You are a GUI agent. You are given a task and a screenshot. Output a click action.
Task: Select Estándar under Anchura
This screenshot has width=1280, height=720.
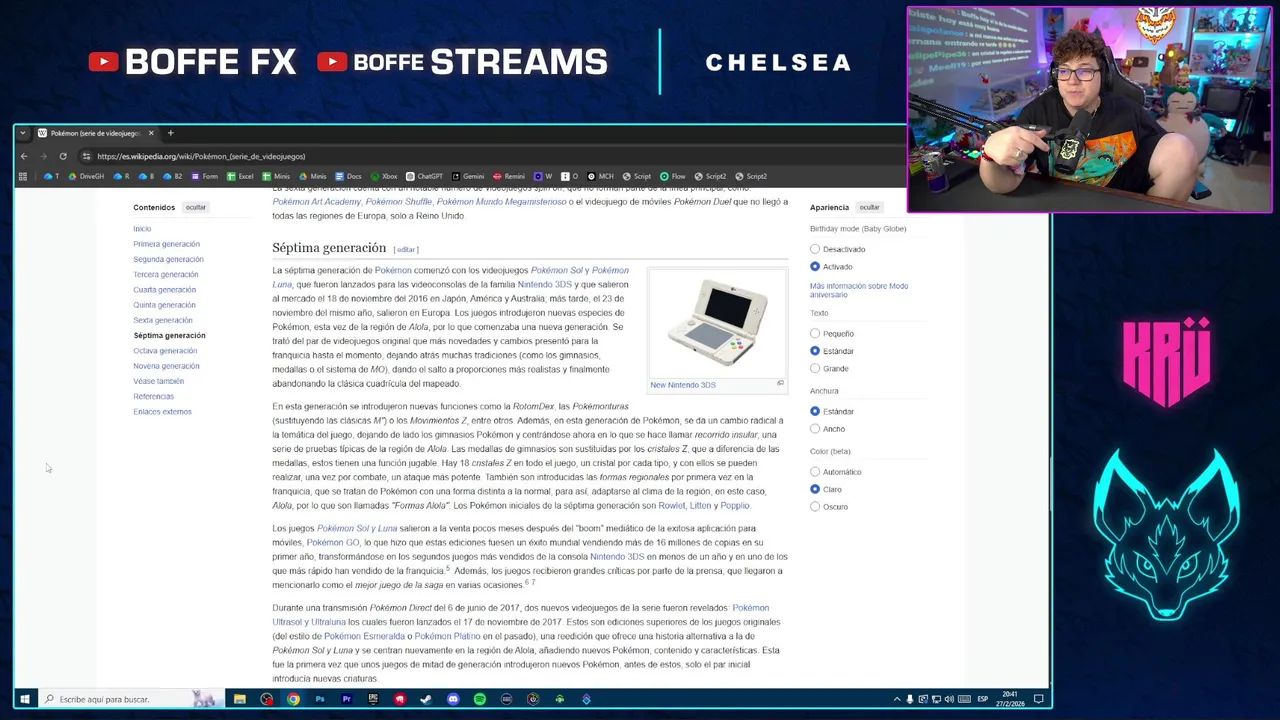pyautogui.click(x=815, y=411)
